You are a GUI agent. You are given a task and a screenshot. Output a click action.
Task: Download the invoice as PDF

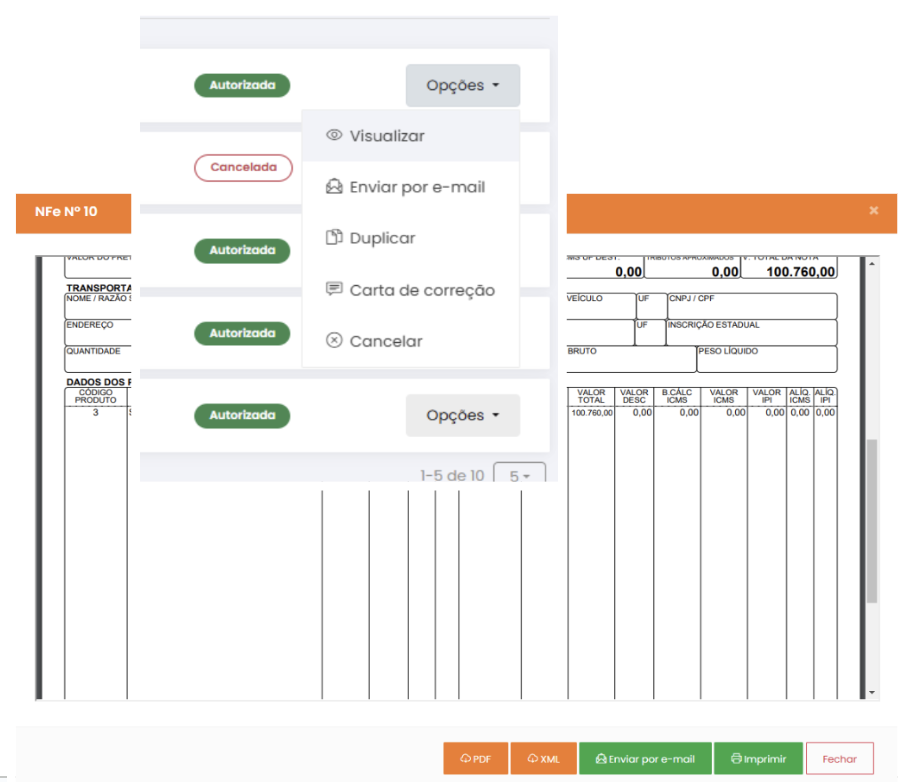pyautogui.click(x=476, y=759)
